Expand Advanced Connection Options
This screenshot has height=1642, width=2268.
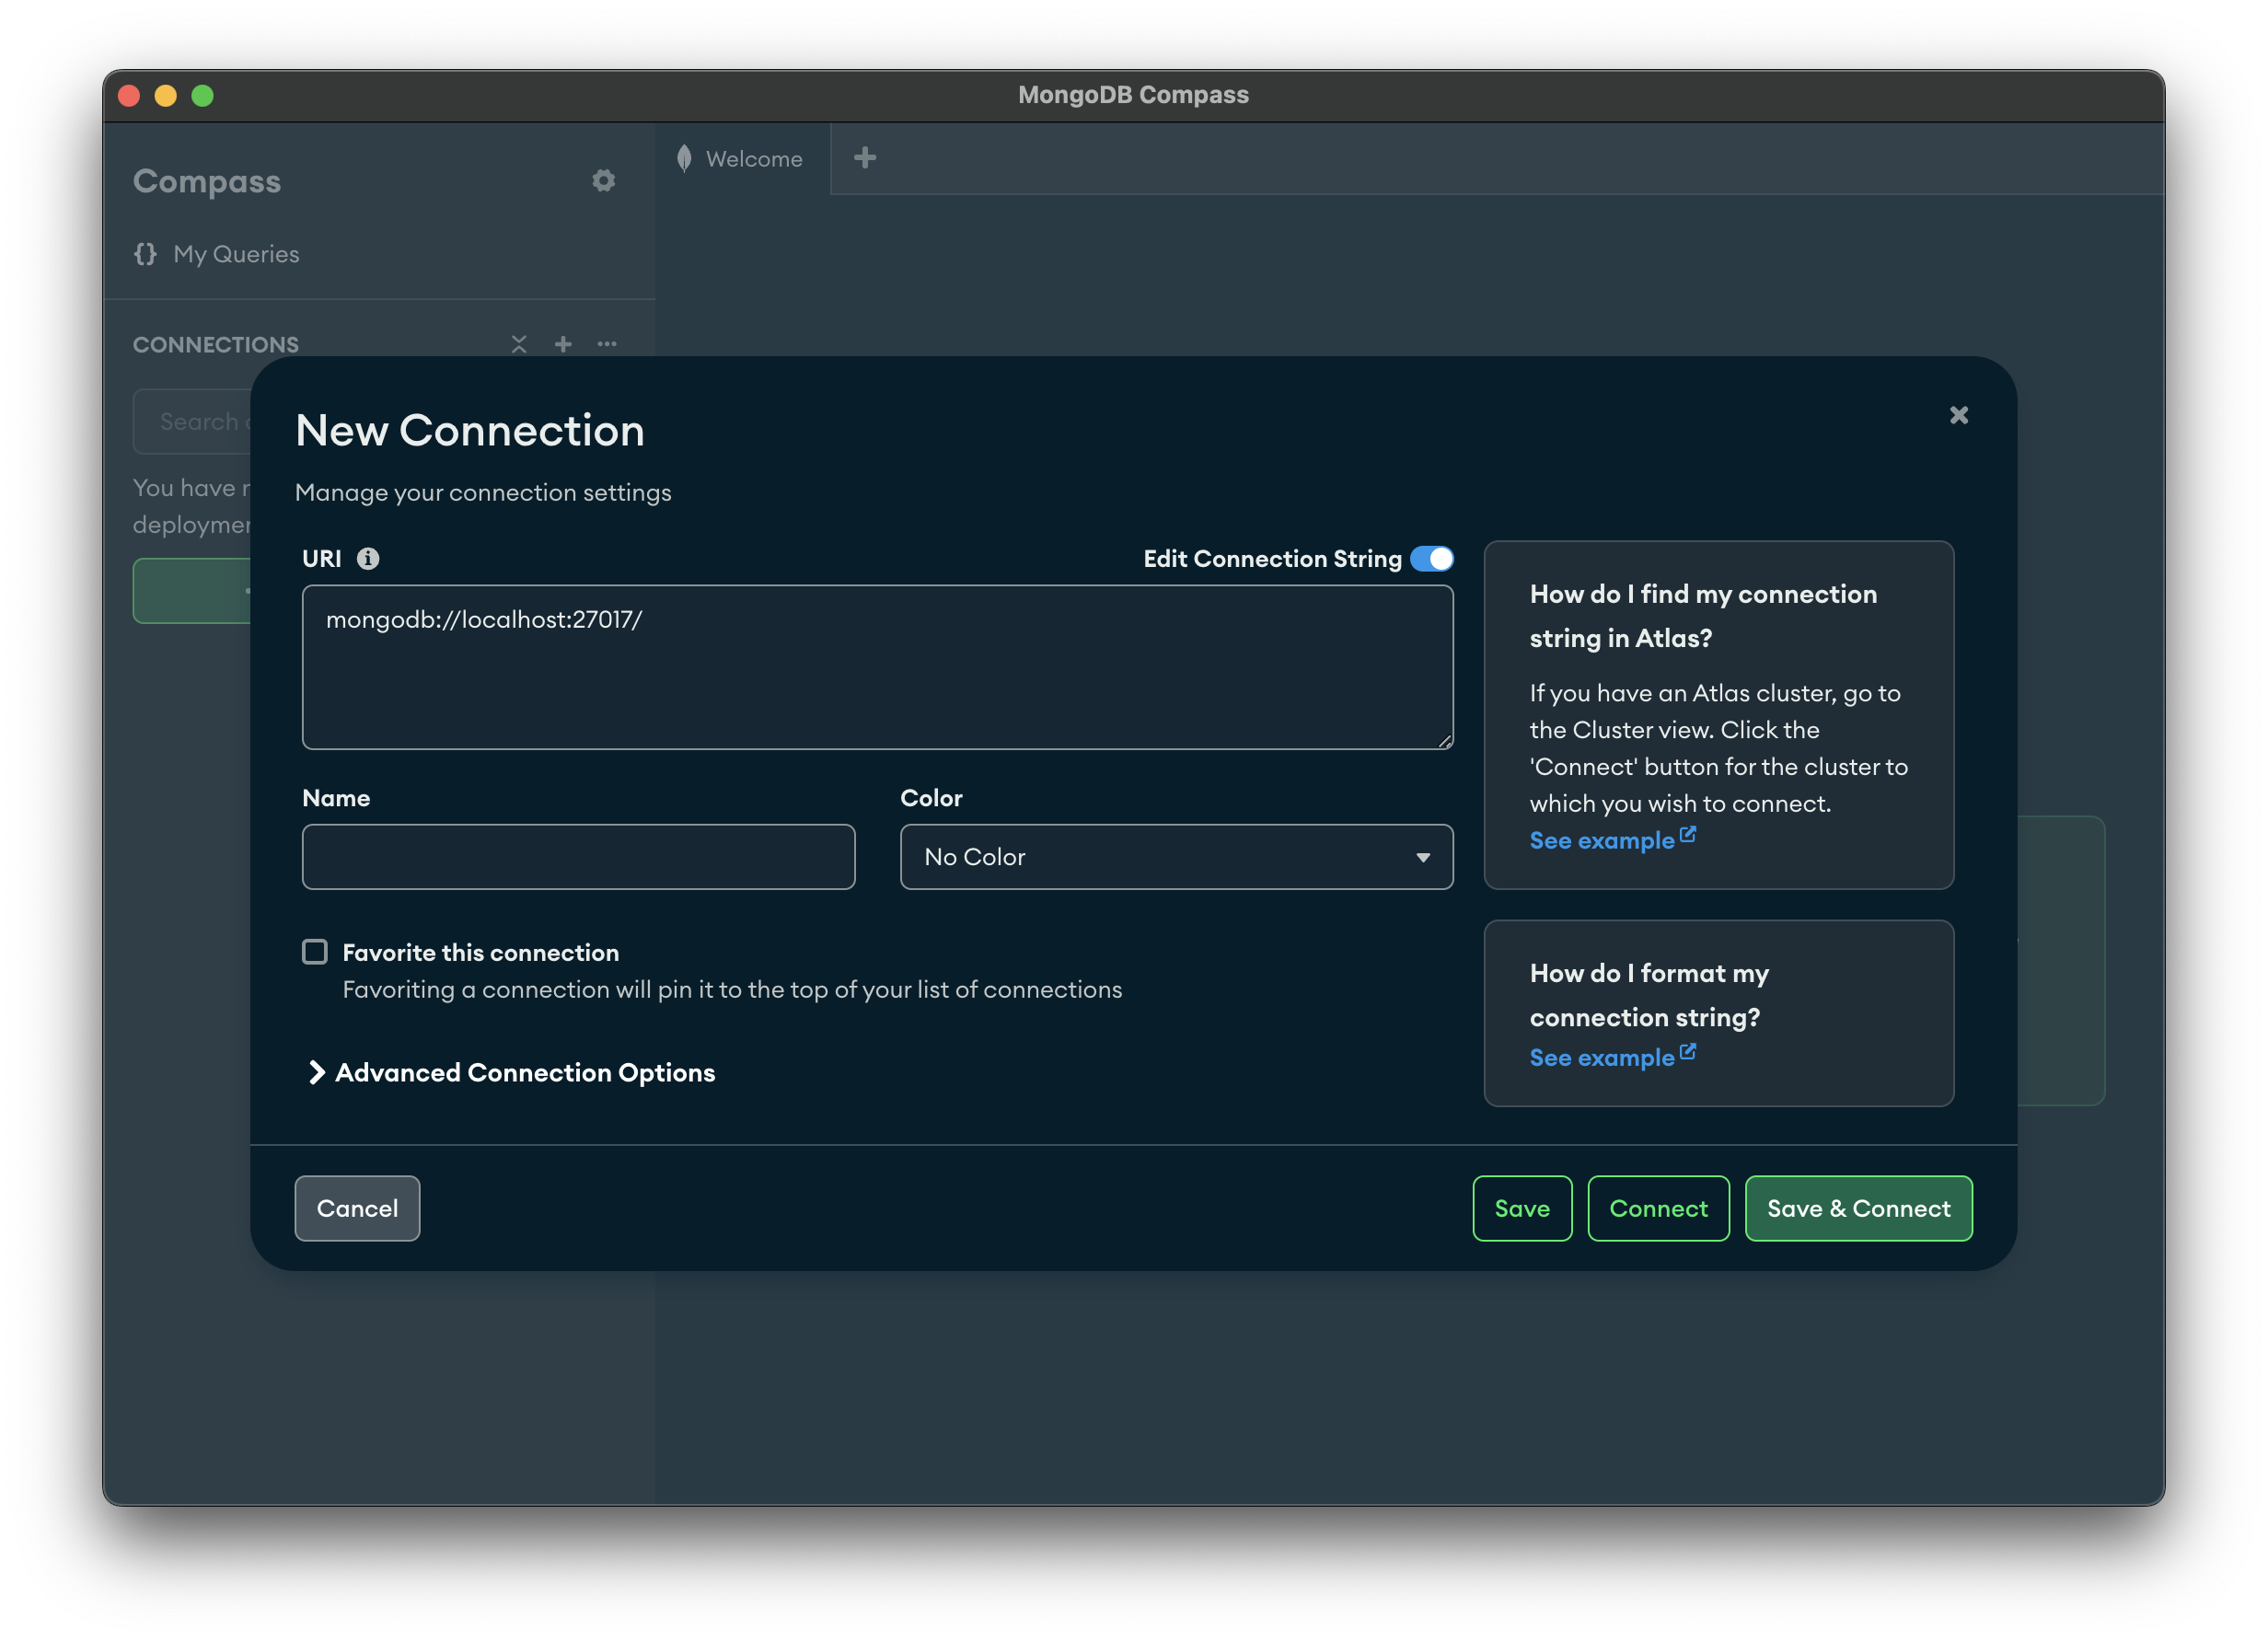511,1072
